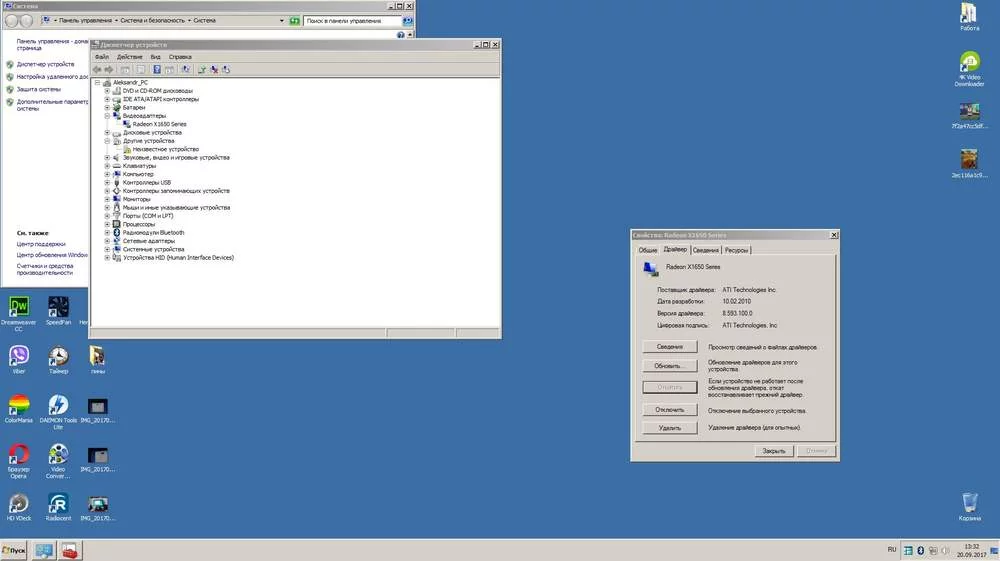Screen dimensions: 1000x561
Task: Collapse the Видеоадаптеры node
Action: point(107,115)
